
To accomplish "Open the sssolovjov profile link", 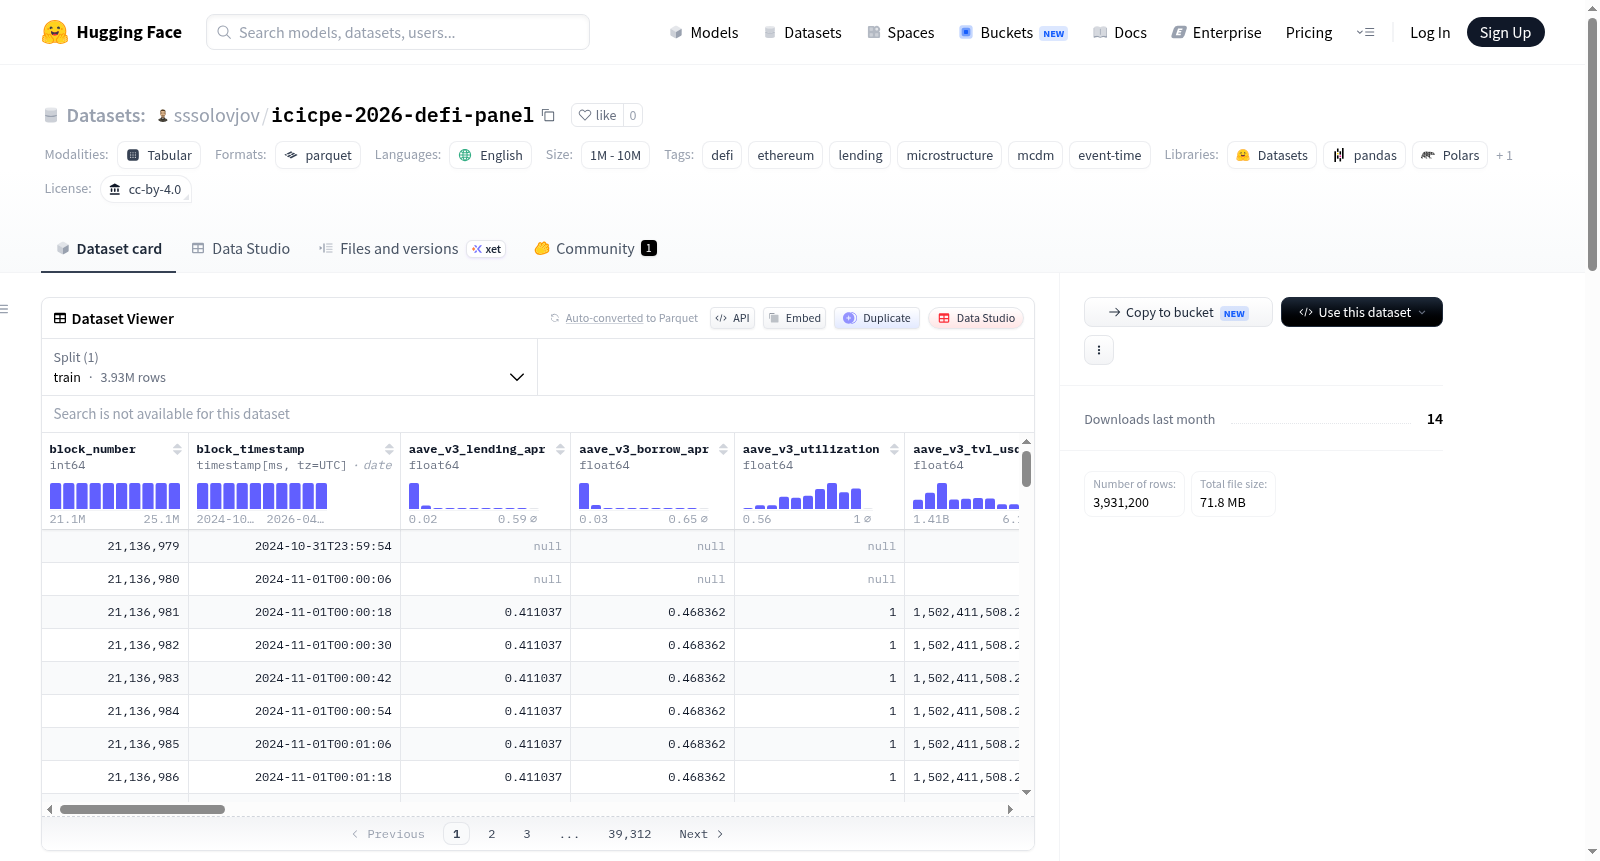I will point(217,115).
